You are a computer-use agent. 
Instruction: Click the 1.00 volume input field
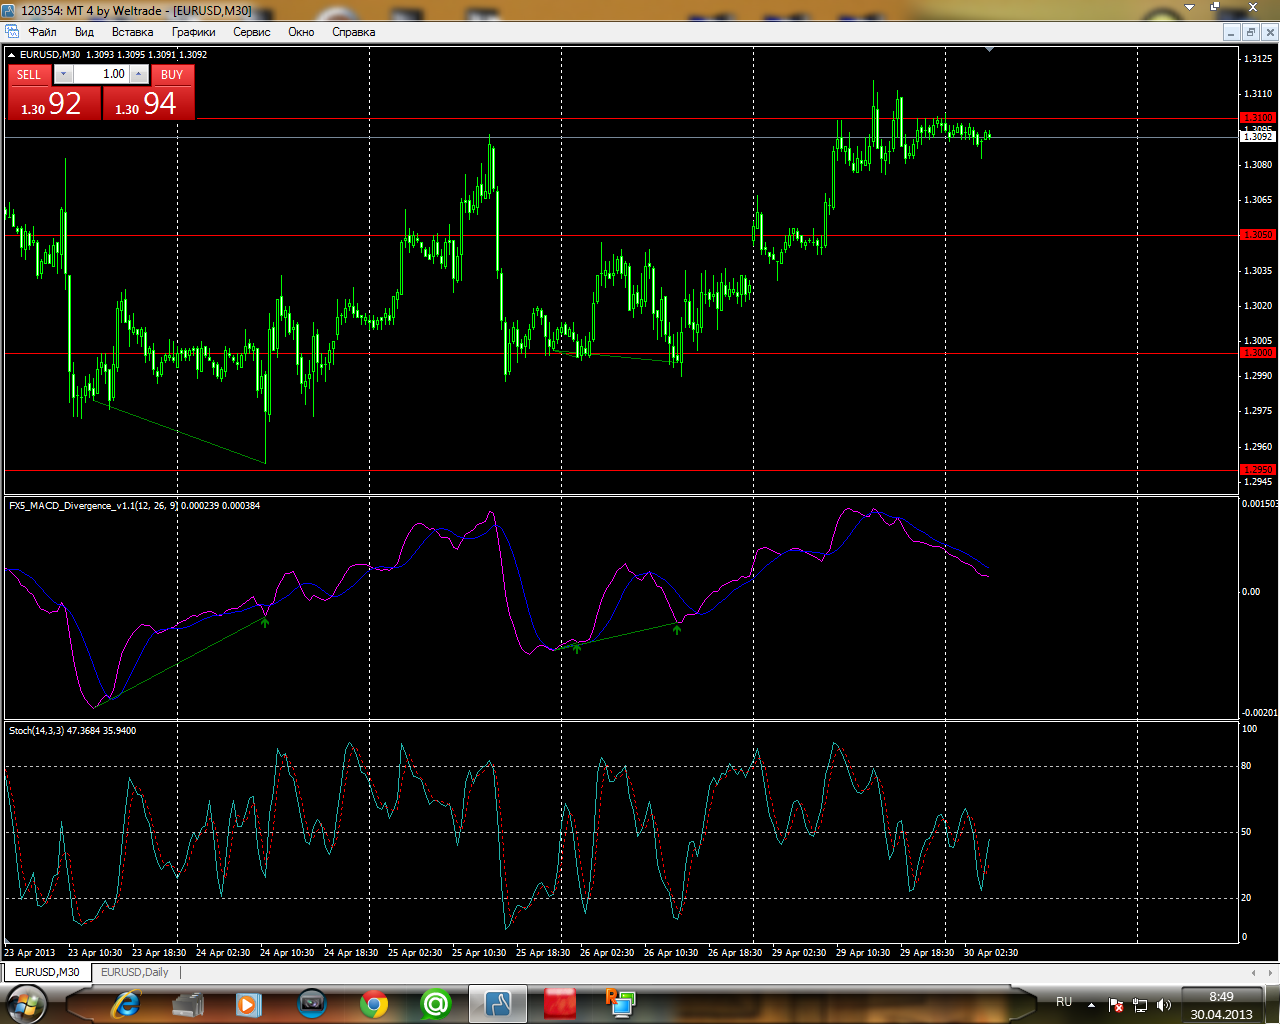(x=101, y=75)
